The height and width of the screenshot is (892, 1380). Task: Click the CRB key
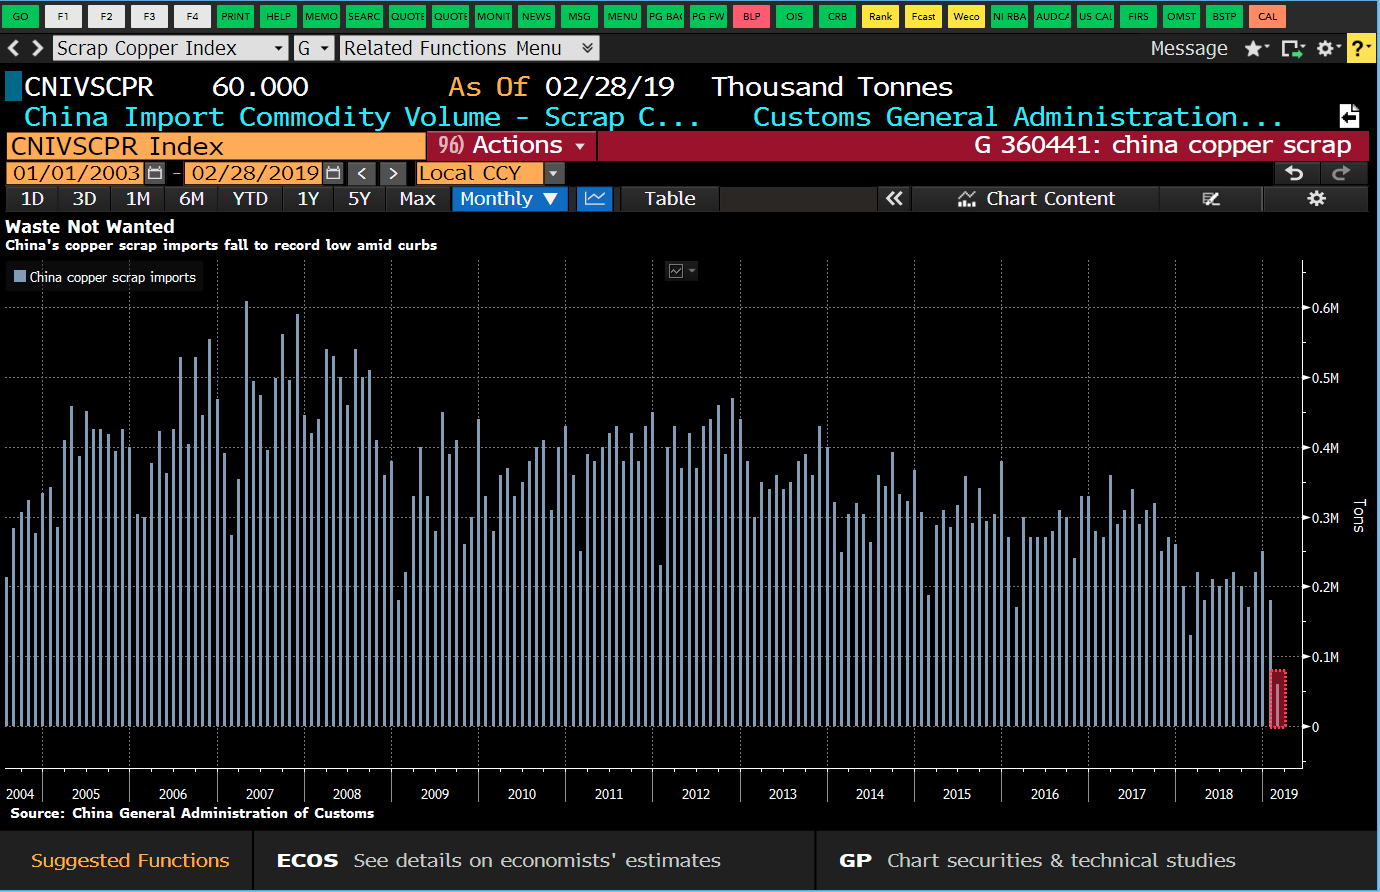[837, 16]
